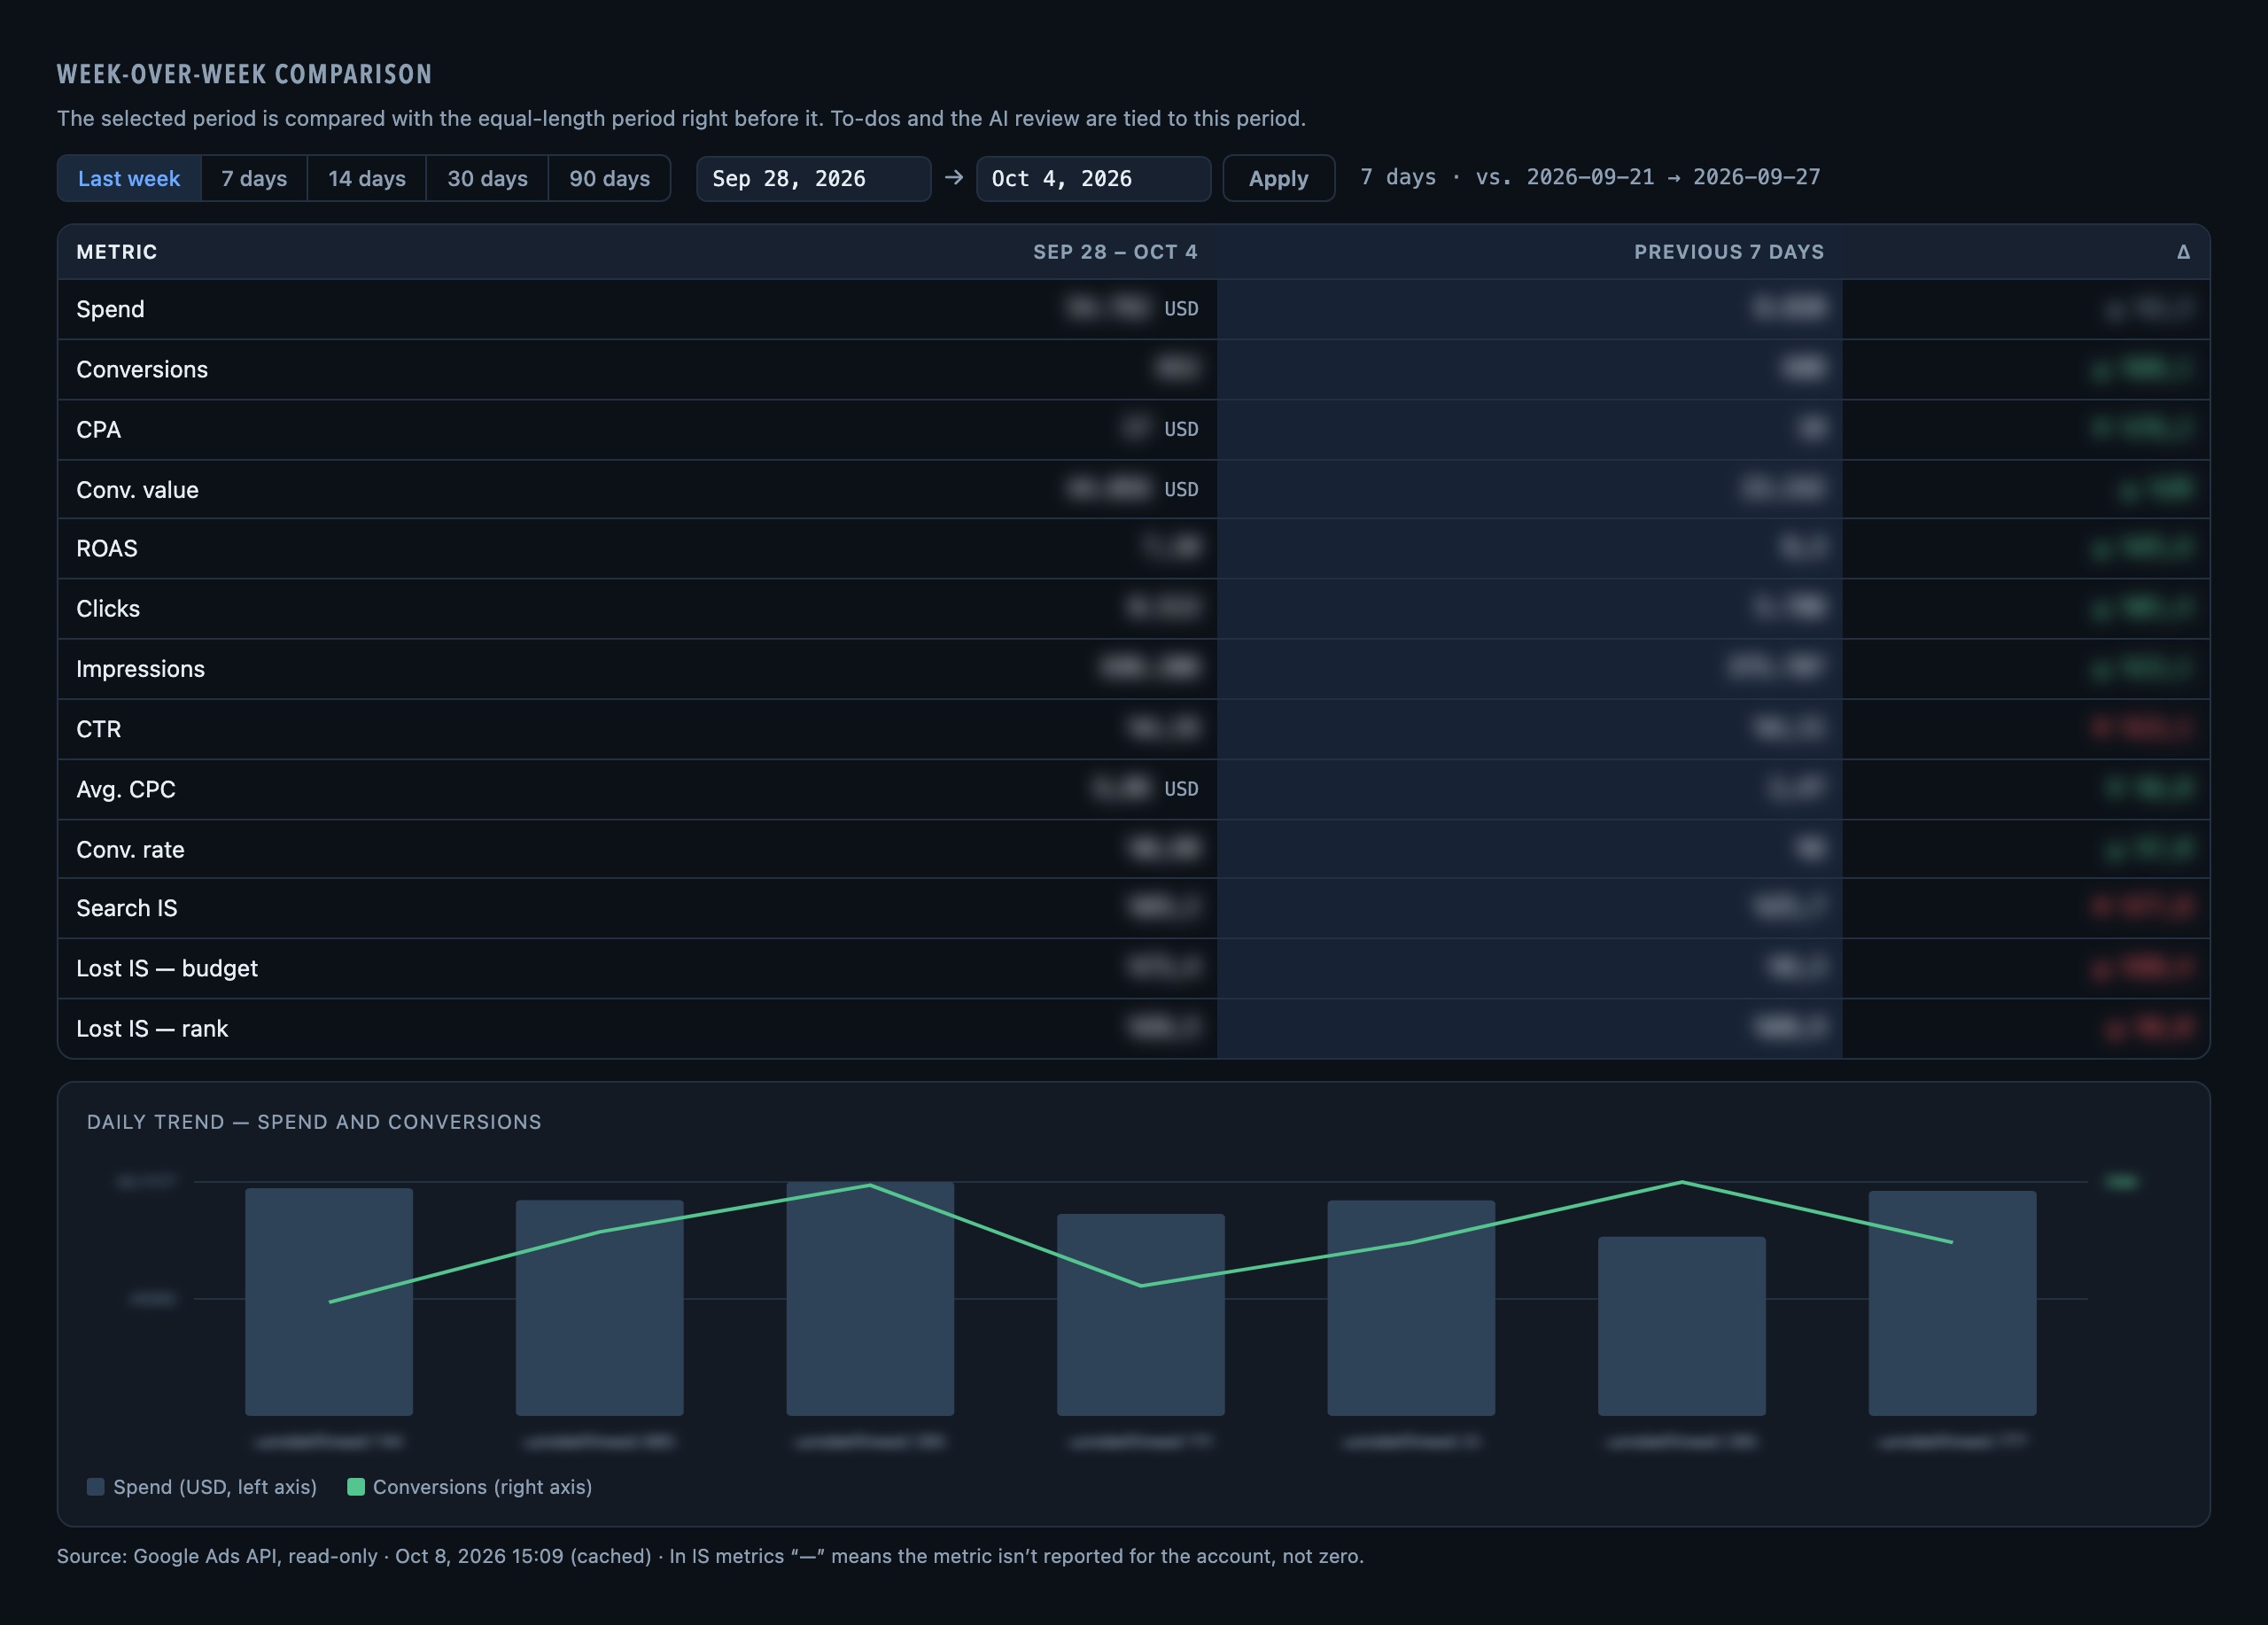2268x1625 pixels.
Task: Select the ROAS metric row
Action: tap(1134, 548)
